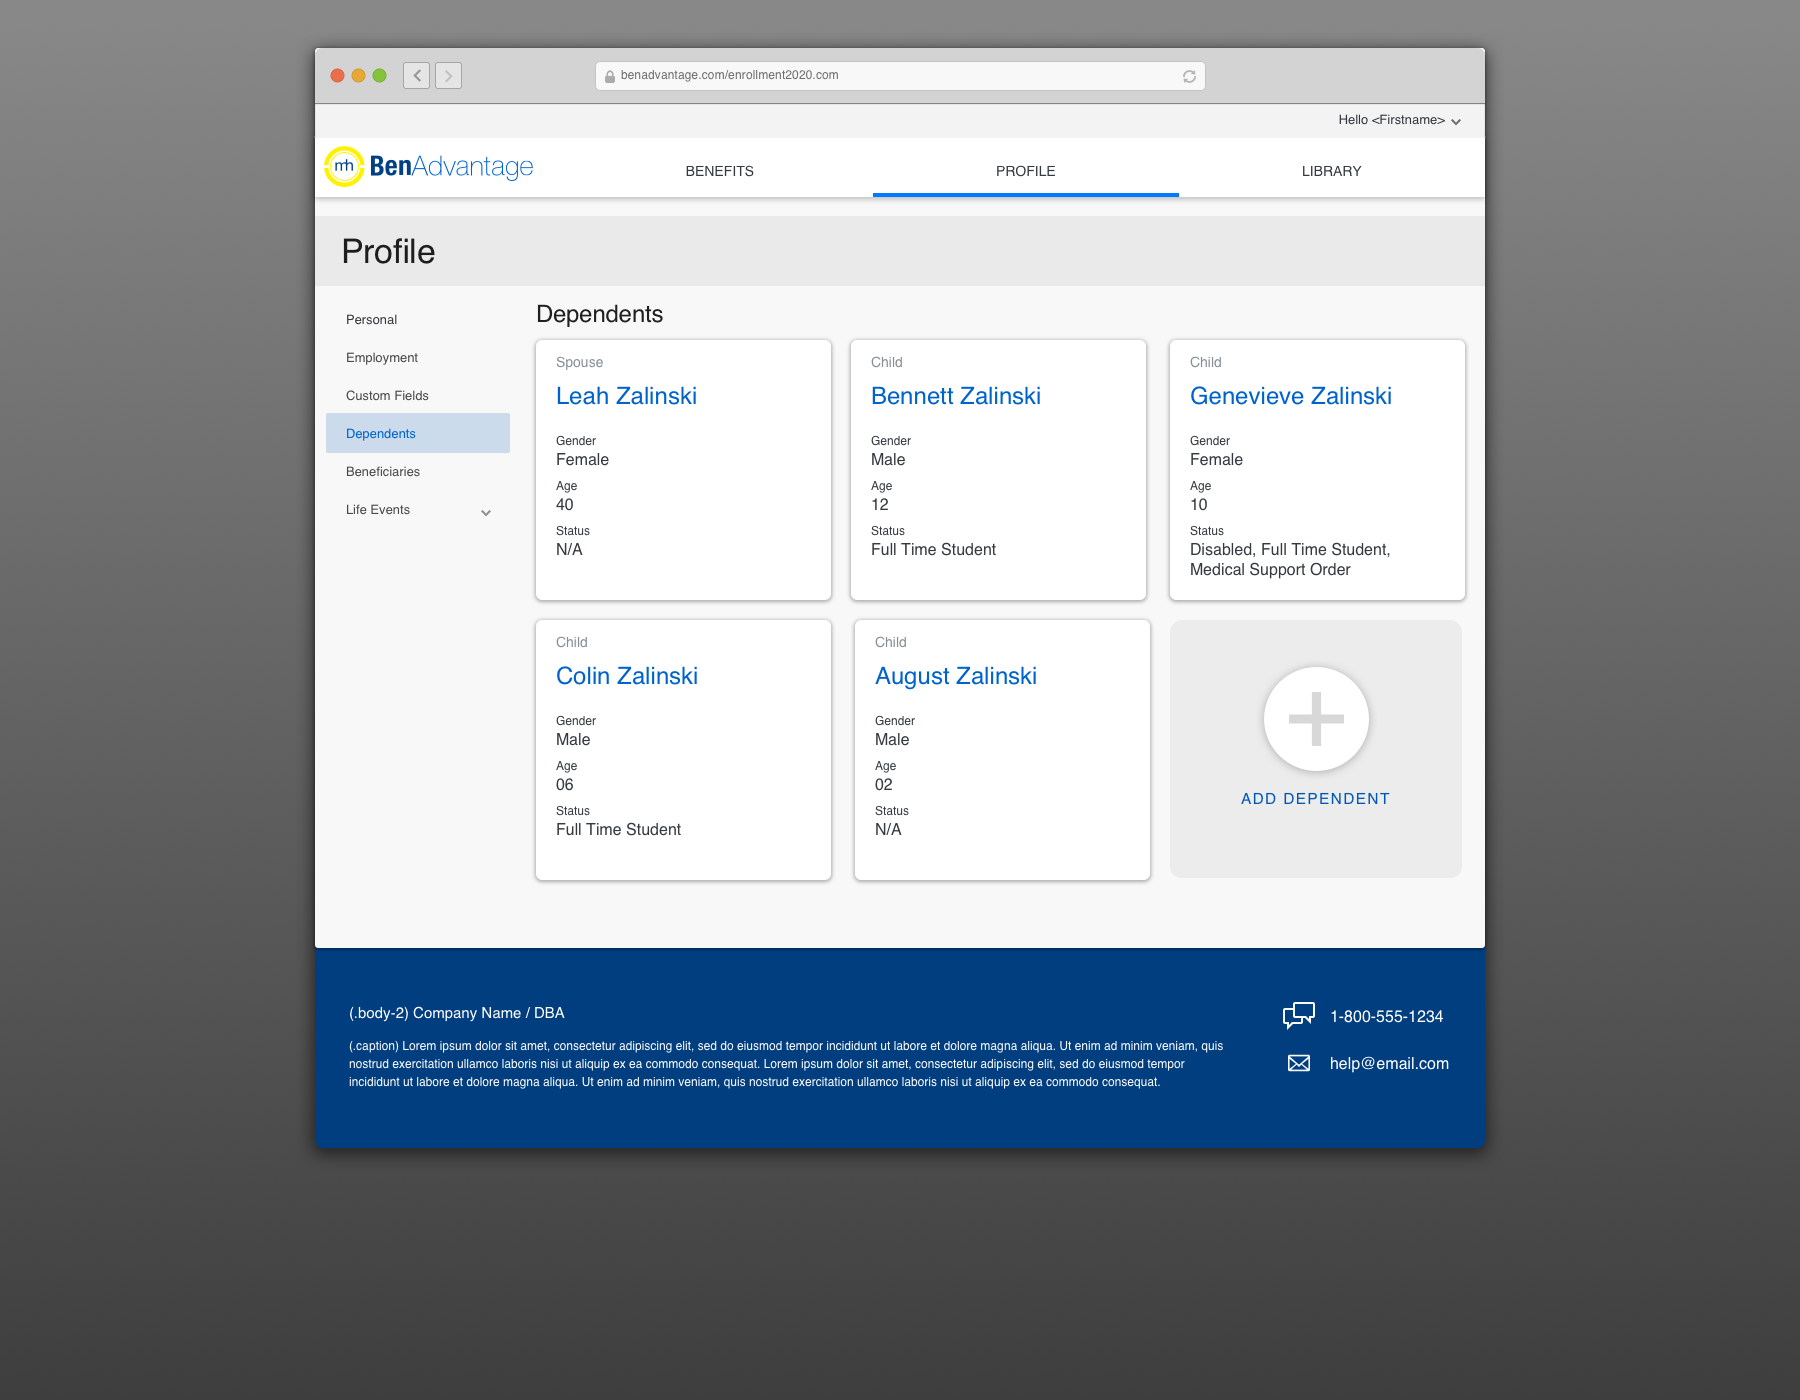1800x1400 pixels.
Task: Reload the page using the refresh icon
Action: pos(1189,76)
